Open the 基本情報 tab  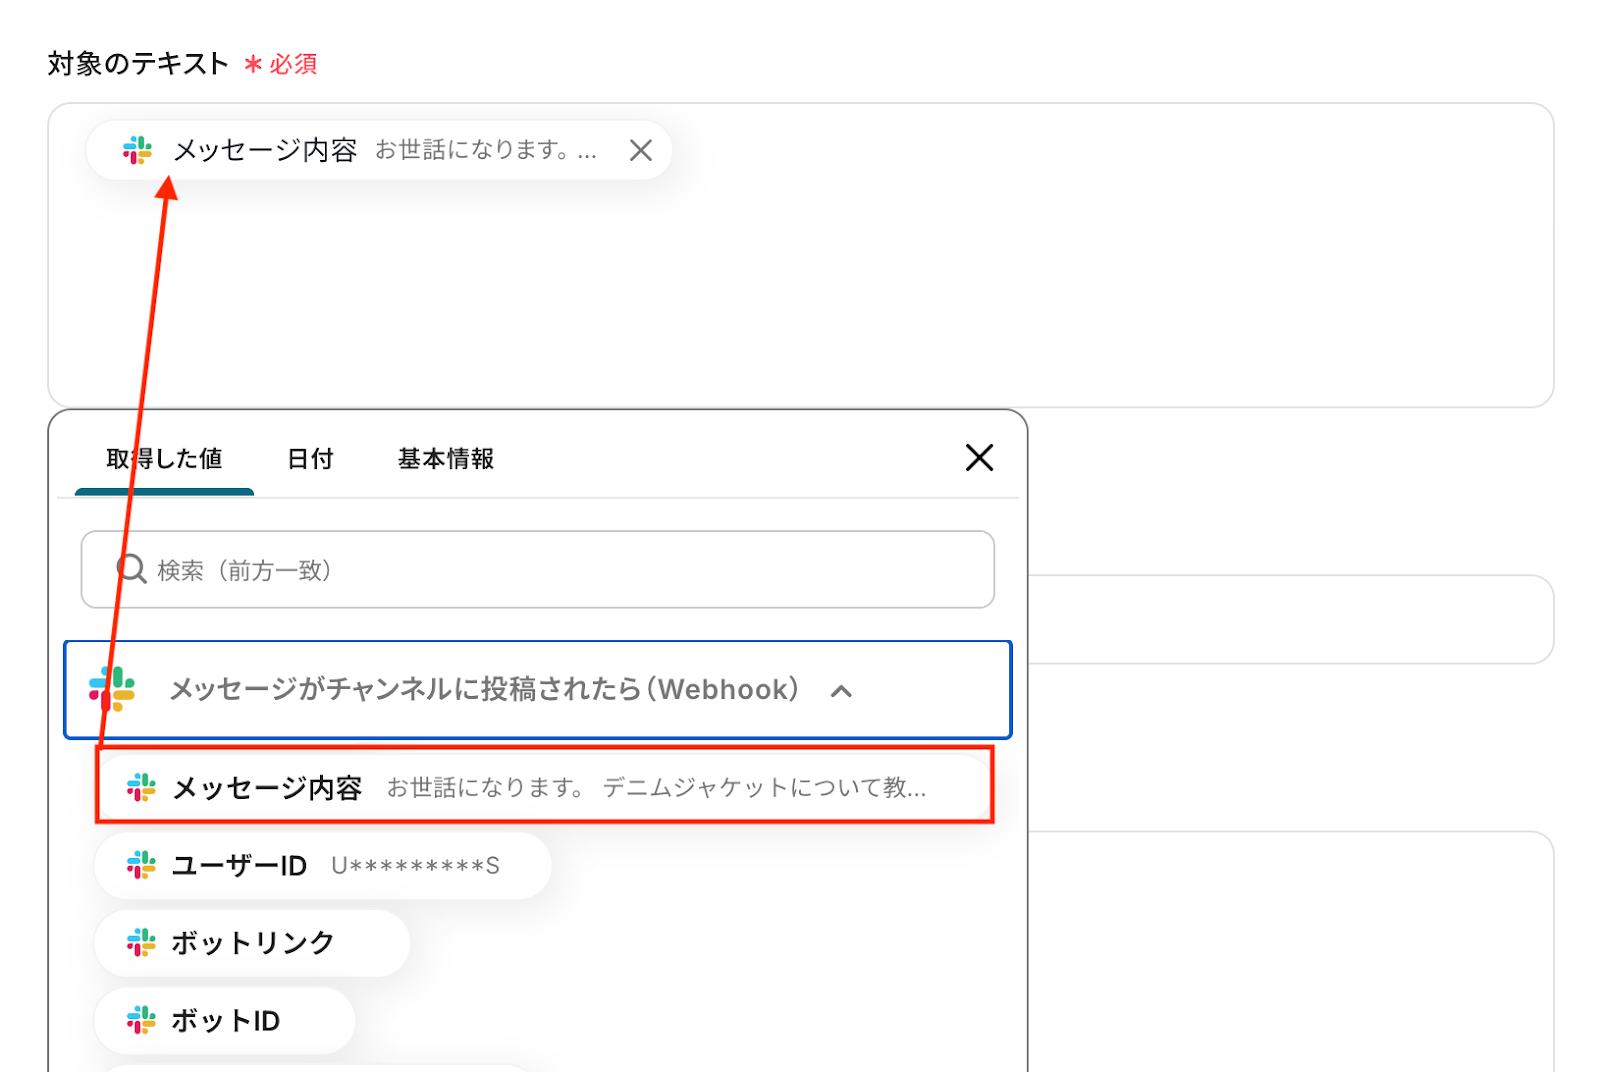(446, 459)
